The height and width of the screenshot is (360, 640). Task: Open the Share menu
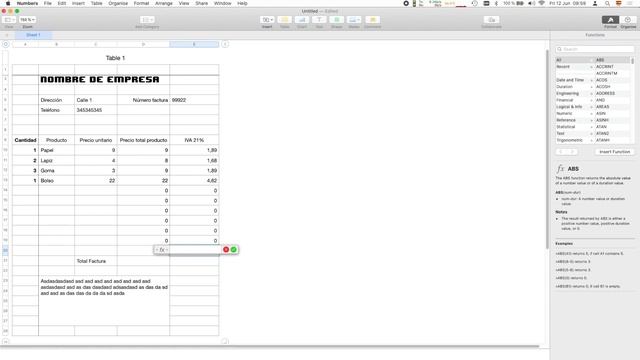tap(201, 3)
